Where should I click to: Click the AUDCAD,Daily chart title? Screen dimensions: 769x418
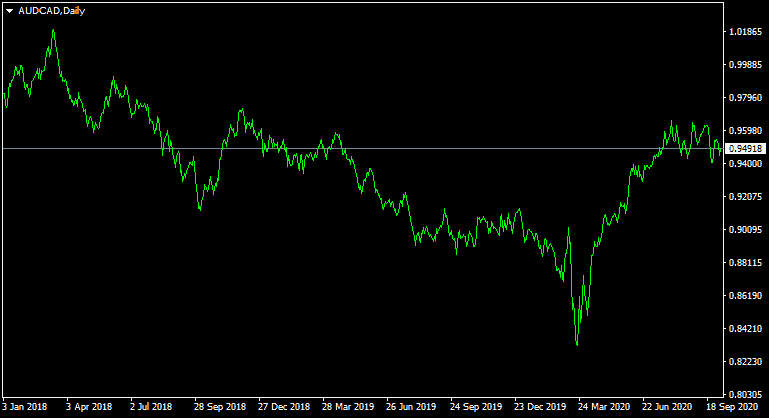pyautogui.click(x=51, y=11)
